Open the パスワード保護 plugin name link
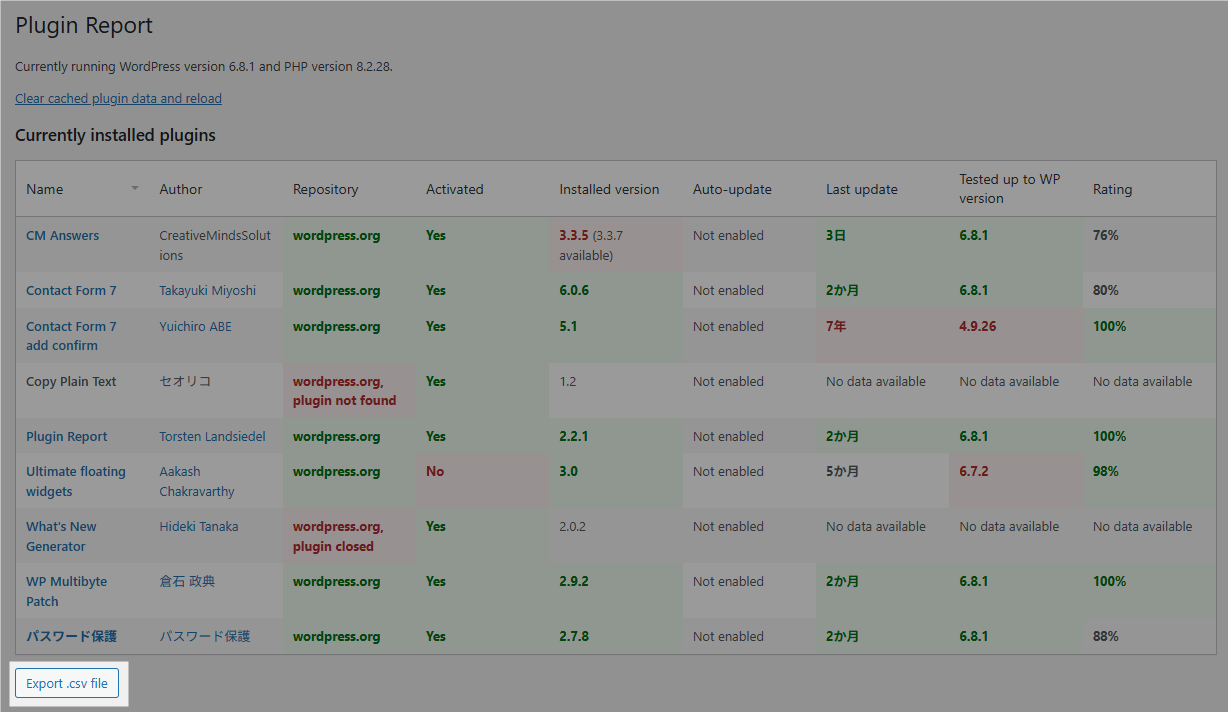The height and width of the screenshot is (712, 1228). click(x=71, y=637)
